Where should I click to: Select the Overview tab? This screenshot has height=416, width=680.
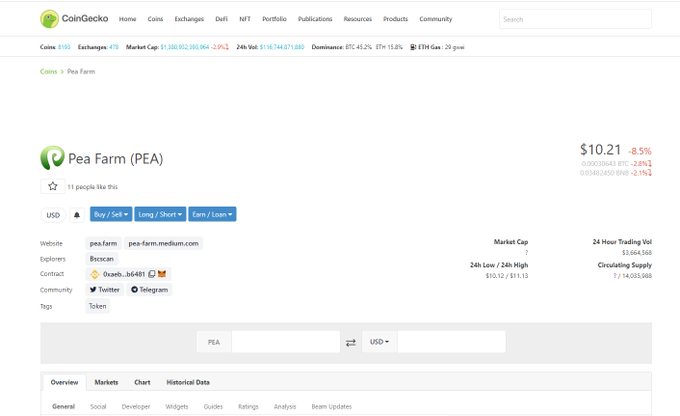65,383
